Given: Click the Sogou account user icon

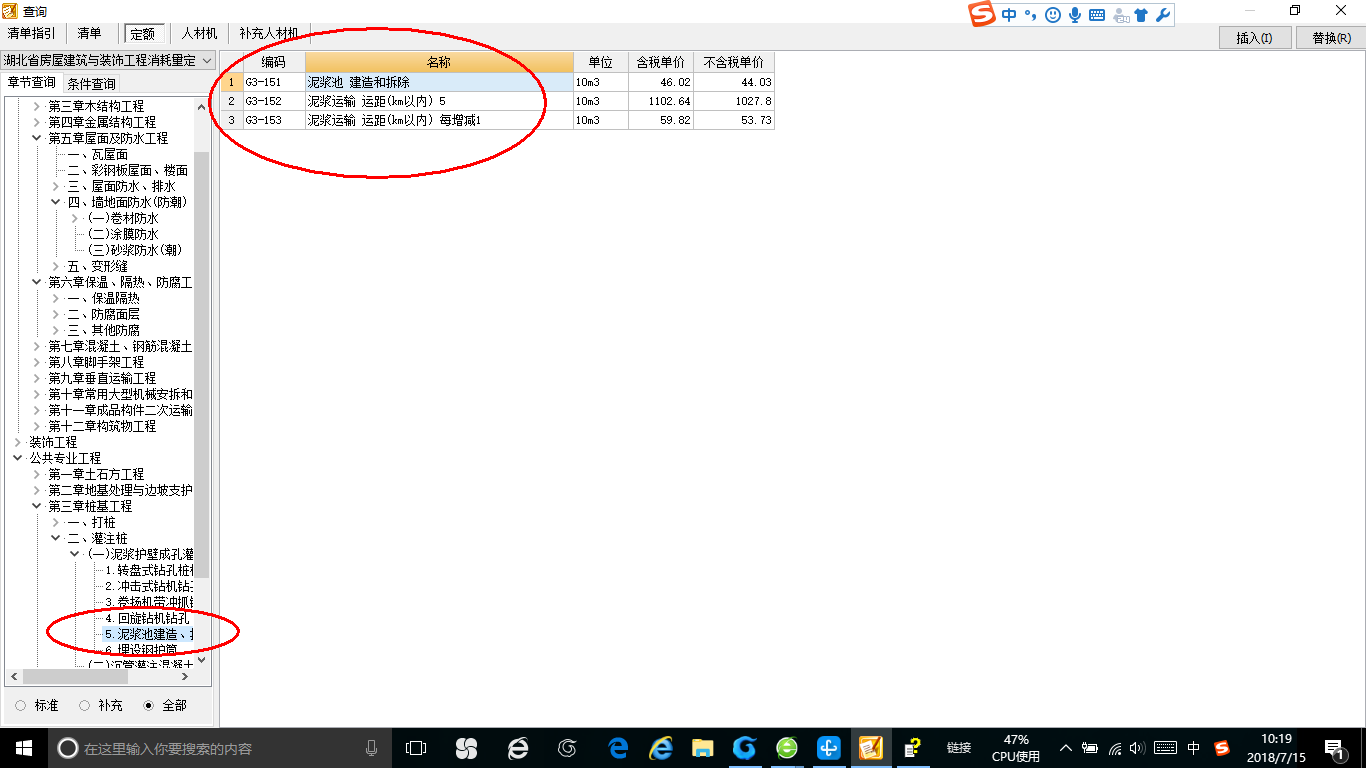Looking at the screenshot, I should click(1120, 15).
